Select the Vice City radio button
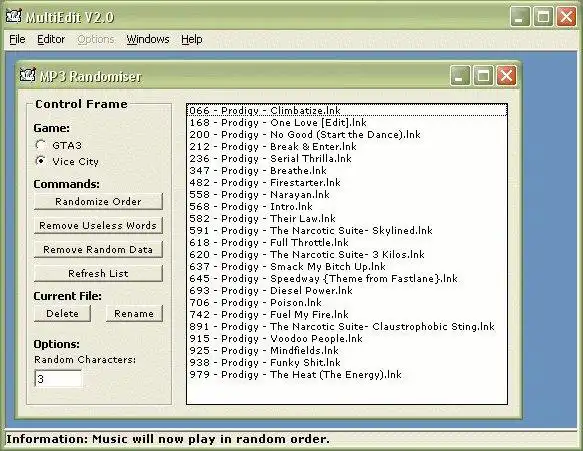The image size is (583, 451). (x=40, y=161)
